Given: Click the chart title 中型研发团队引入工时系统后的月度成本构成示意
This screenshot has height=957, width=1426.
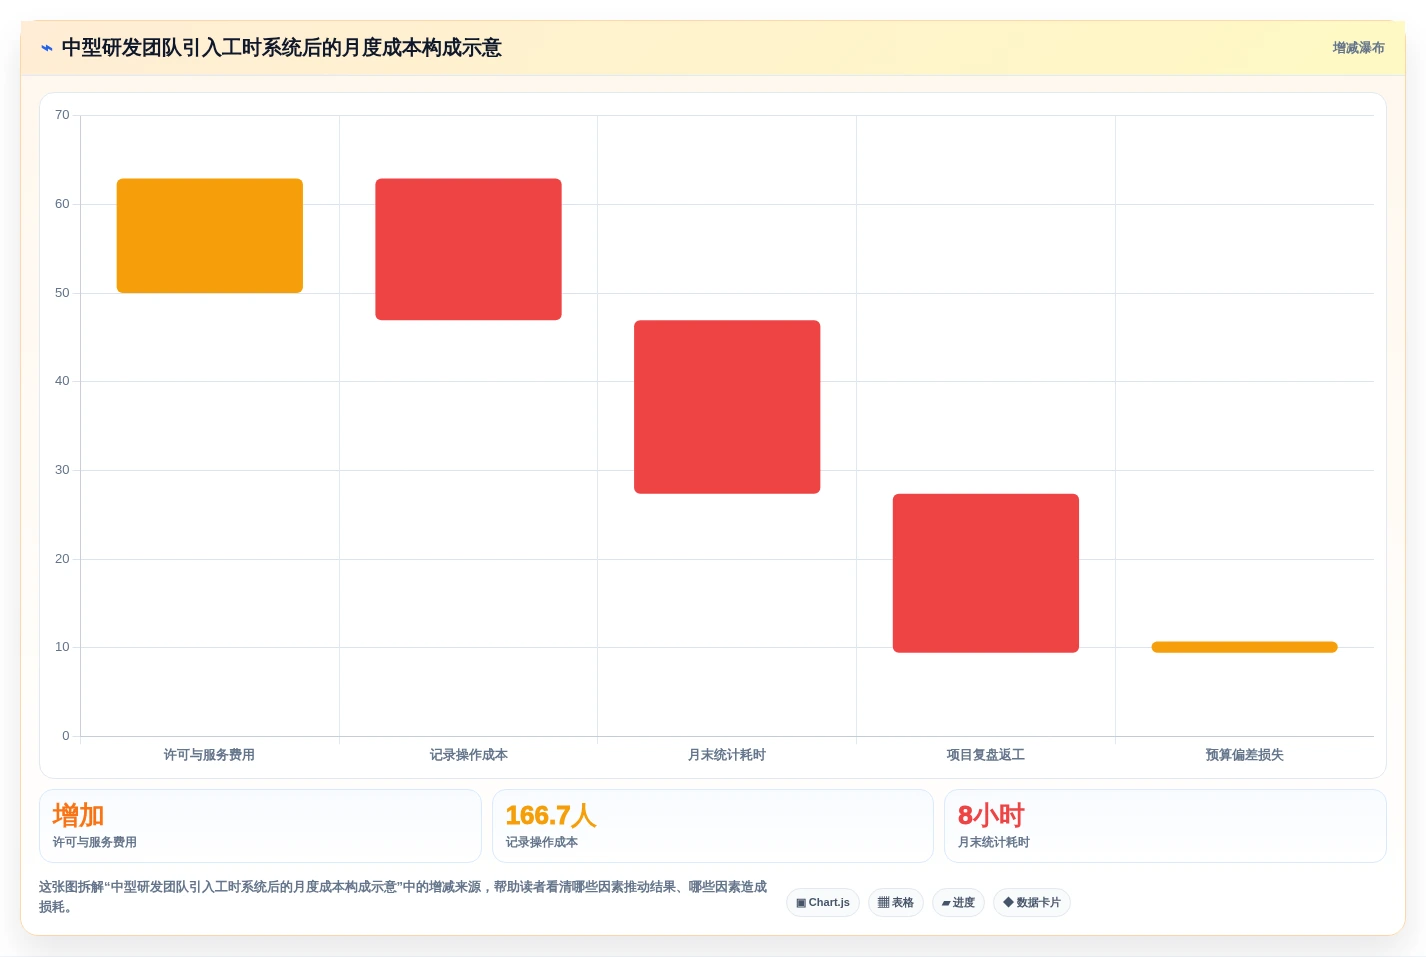Looking at the screenshot, I should pyautogui.click(x=282, y=48).
